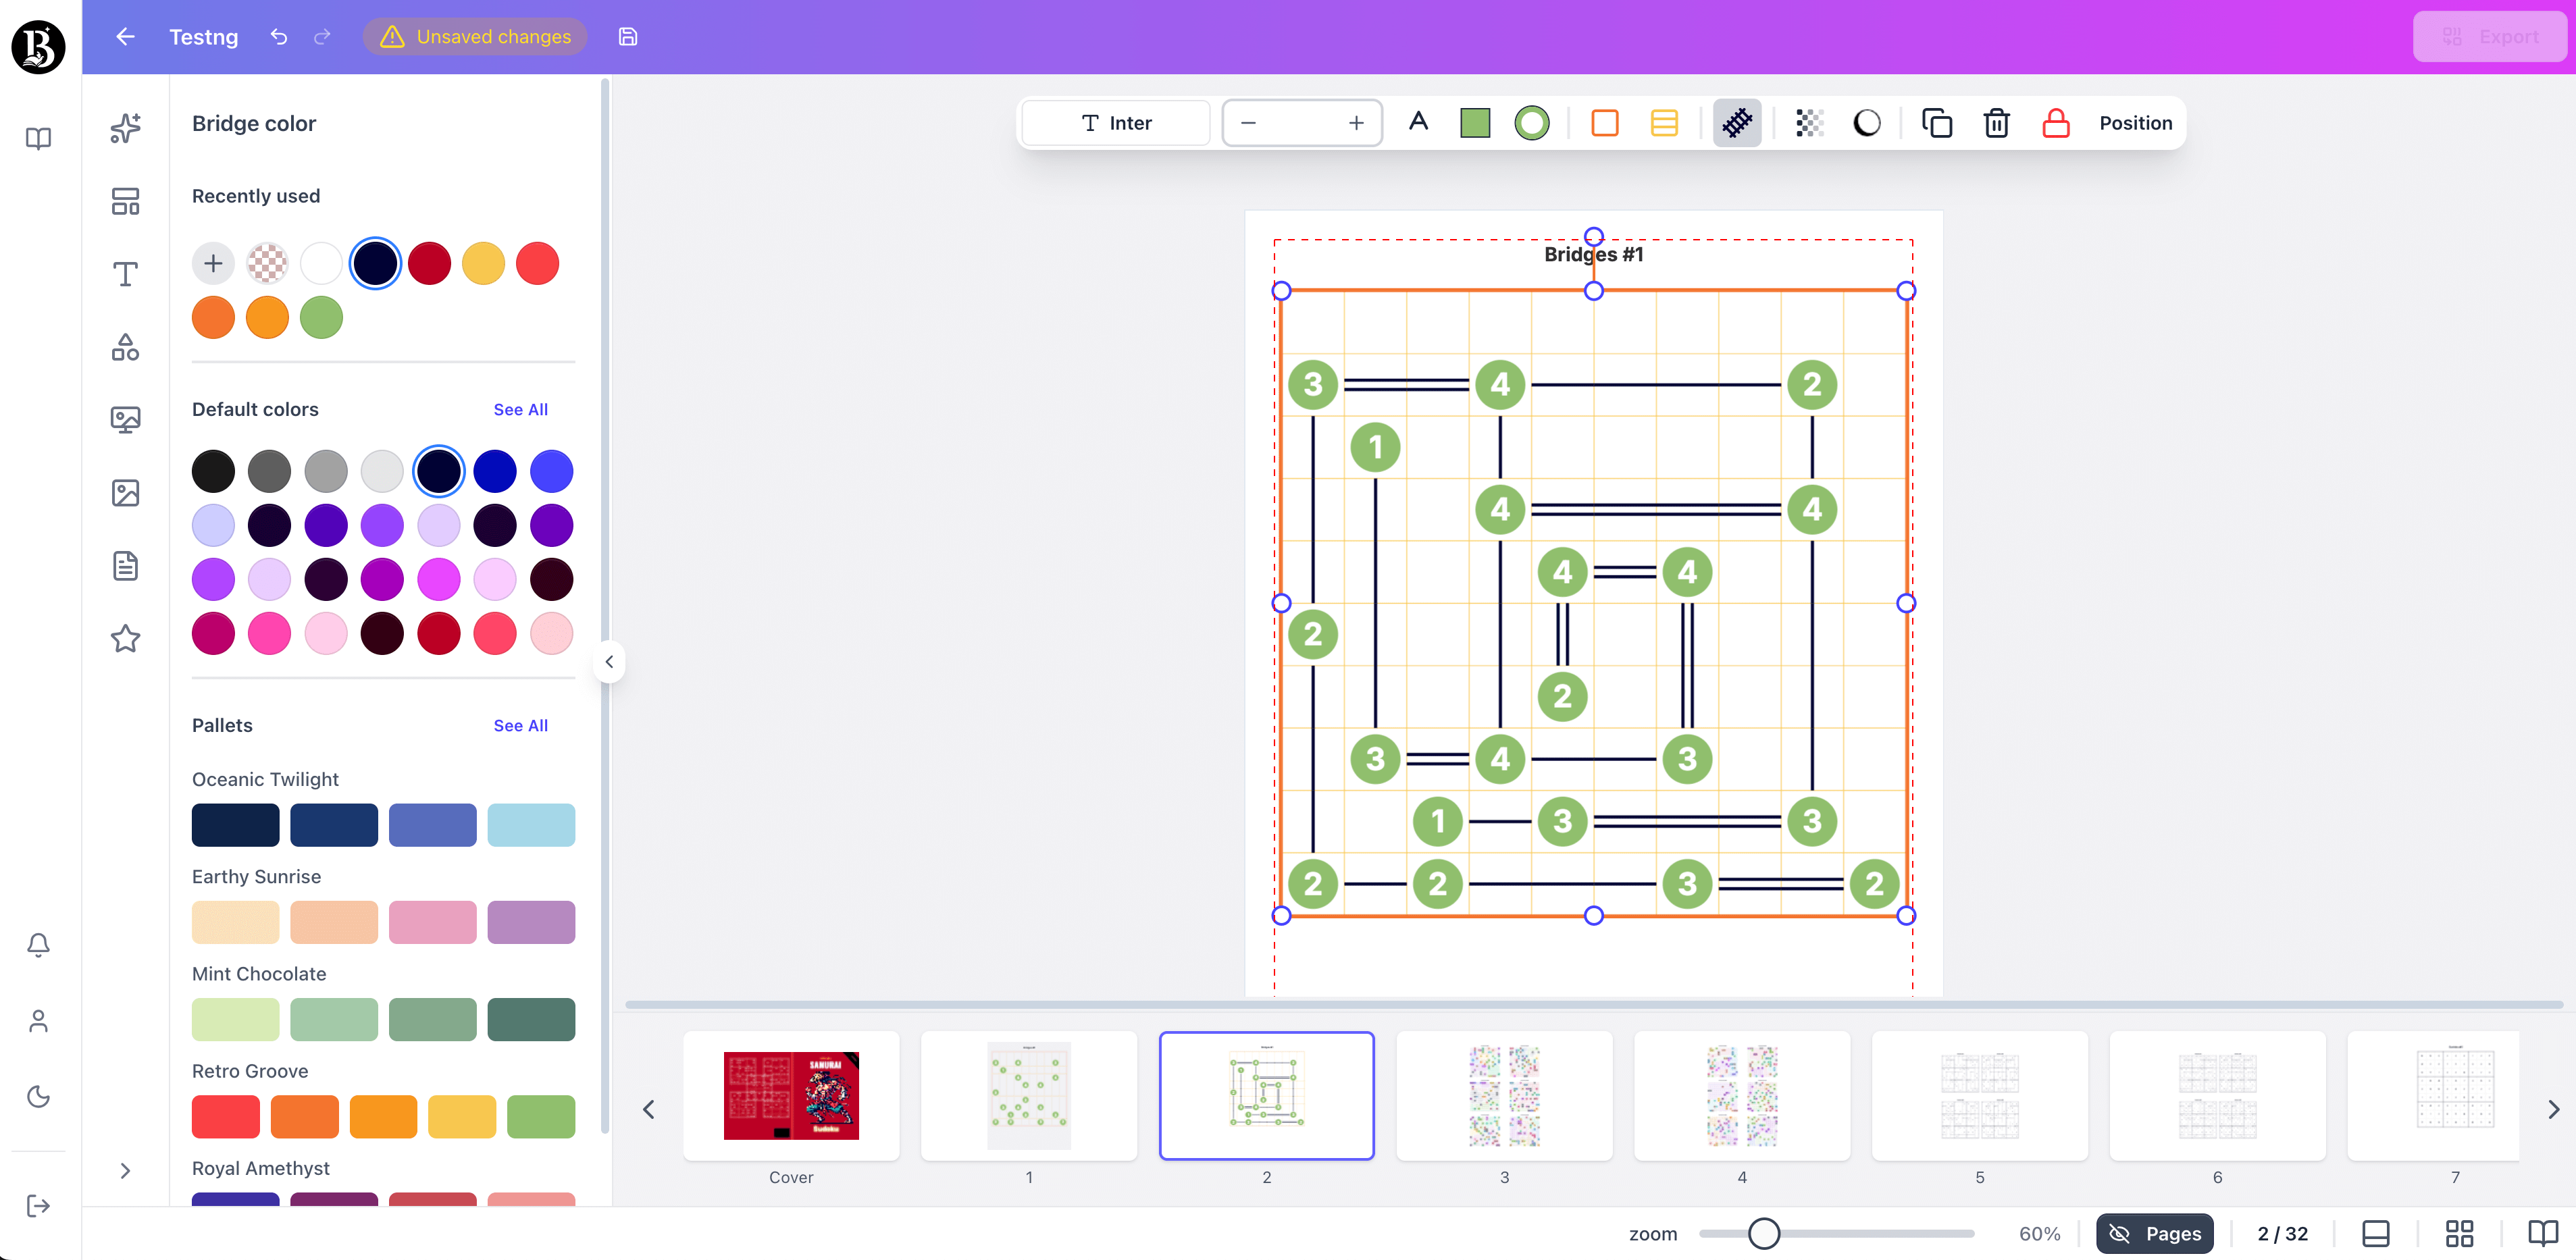Pick the navy blue default color swatch
The width and height of the screenshot is (2576, 1260).
coord(438,470)
